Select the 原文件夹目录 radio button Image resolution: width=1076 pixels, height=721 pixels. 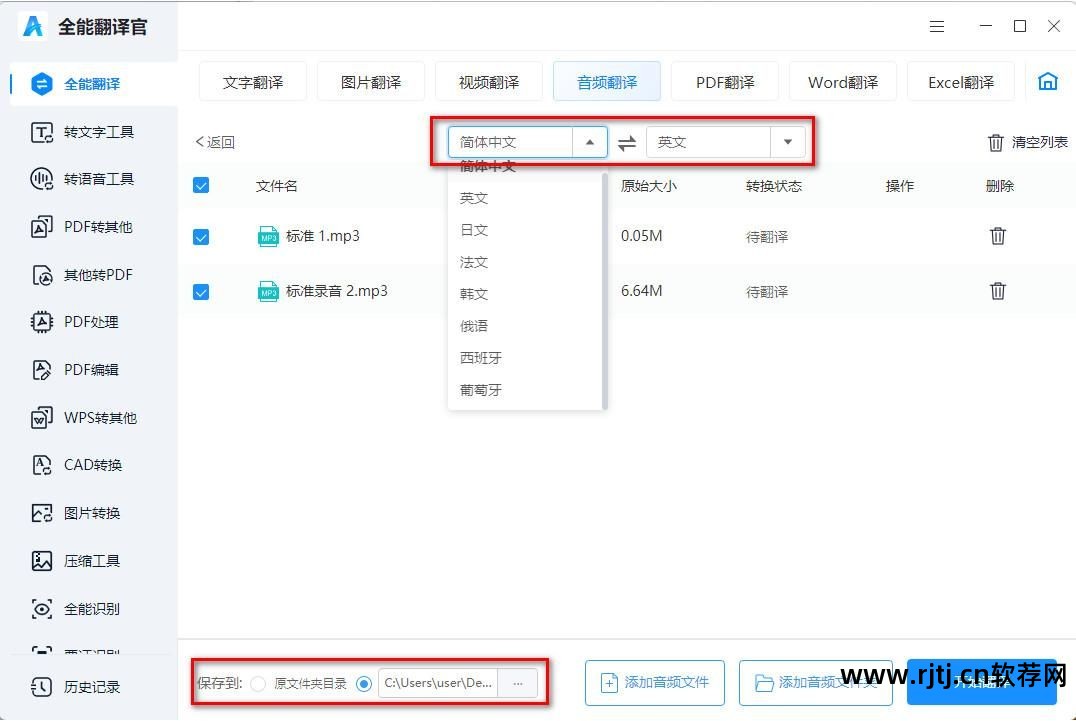tap(258, 684)
